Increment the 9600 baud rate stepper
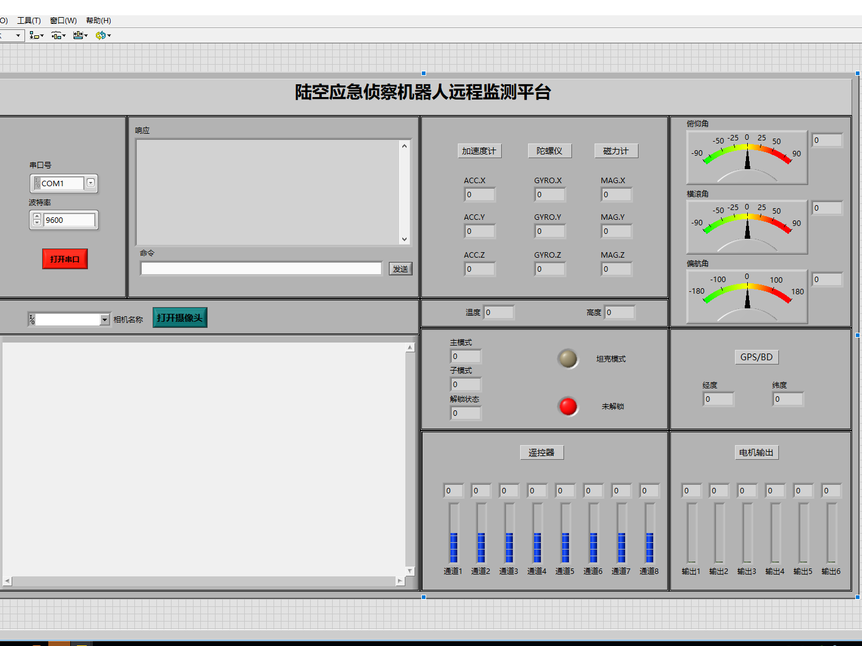Screen dimensions: 862x646 37,217
